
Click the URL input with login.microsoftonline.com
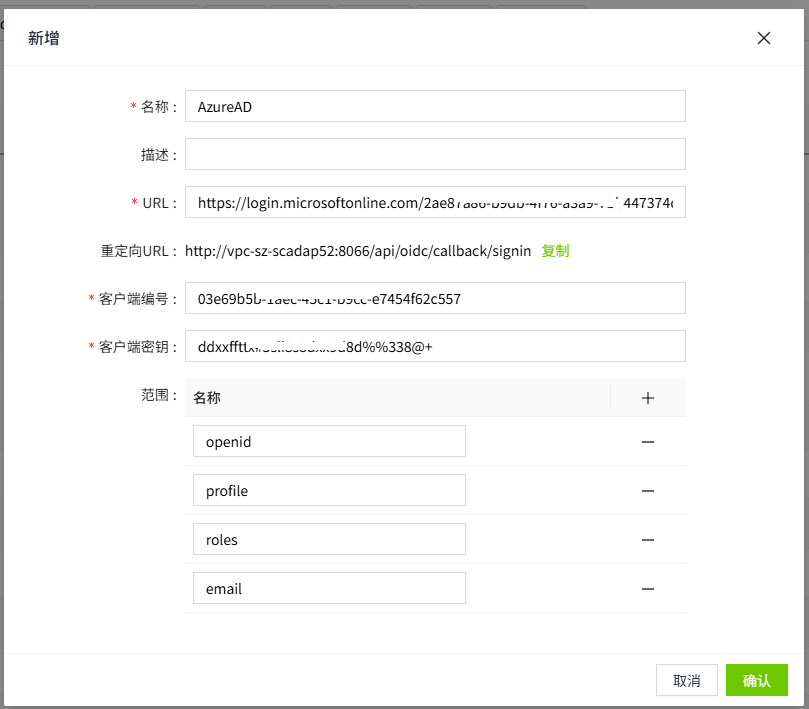pos(435,203)
